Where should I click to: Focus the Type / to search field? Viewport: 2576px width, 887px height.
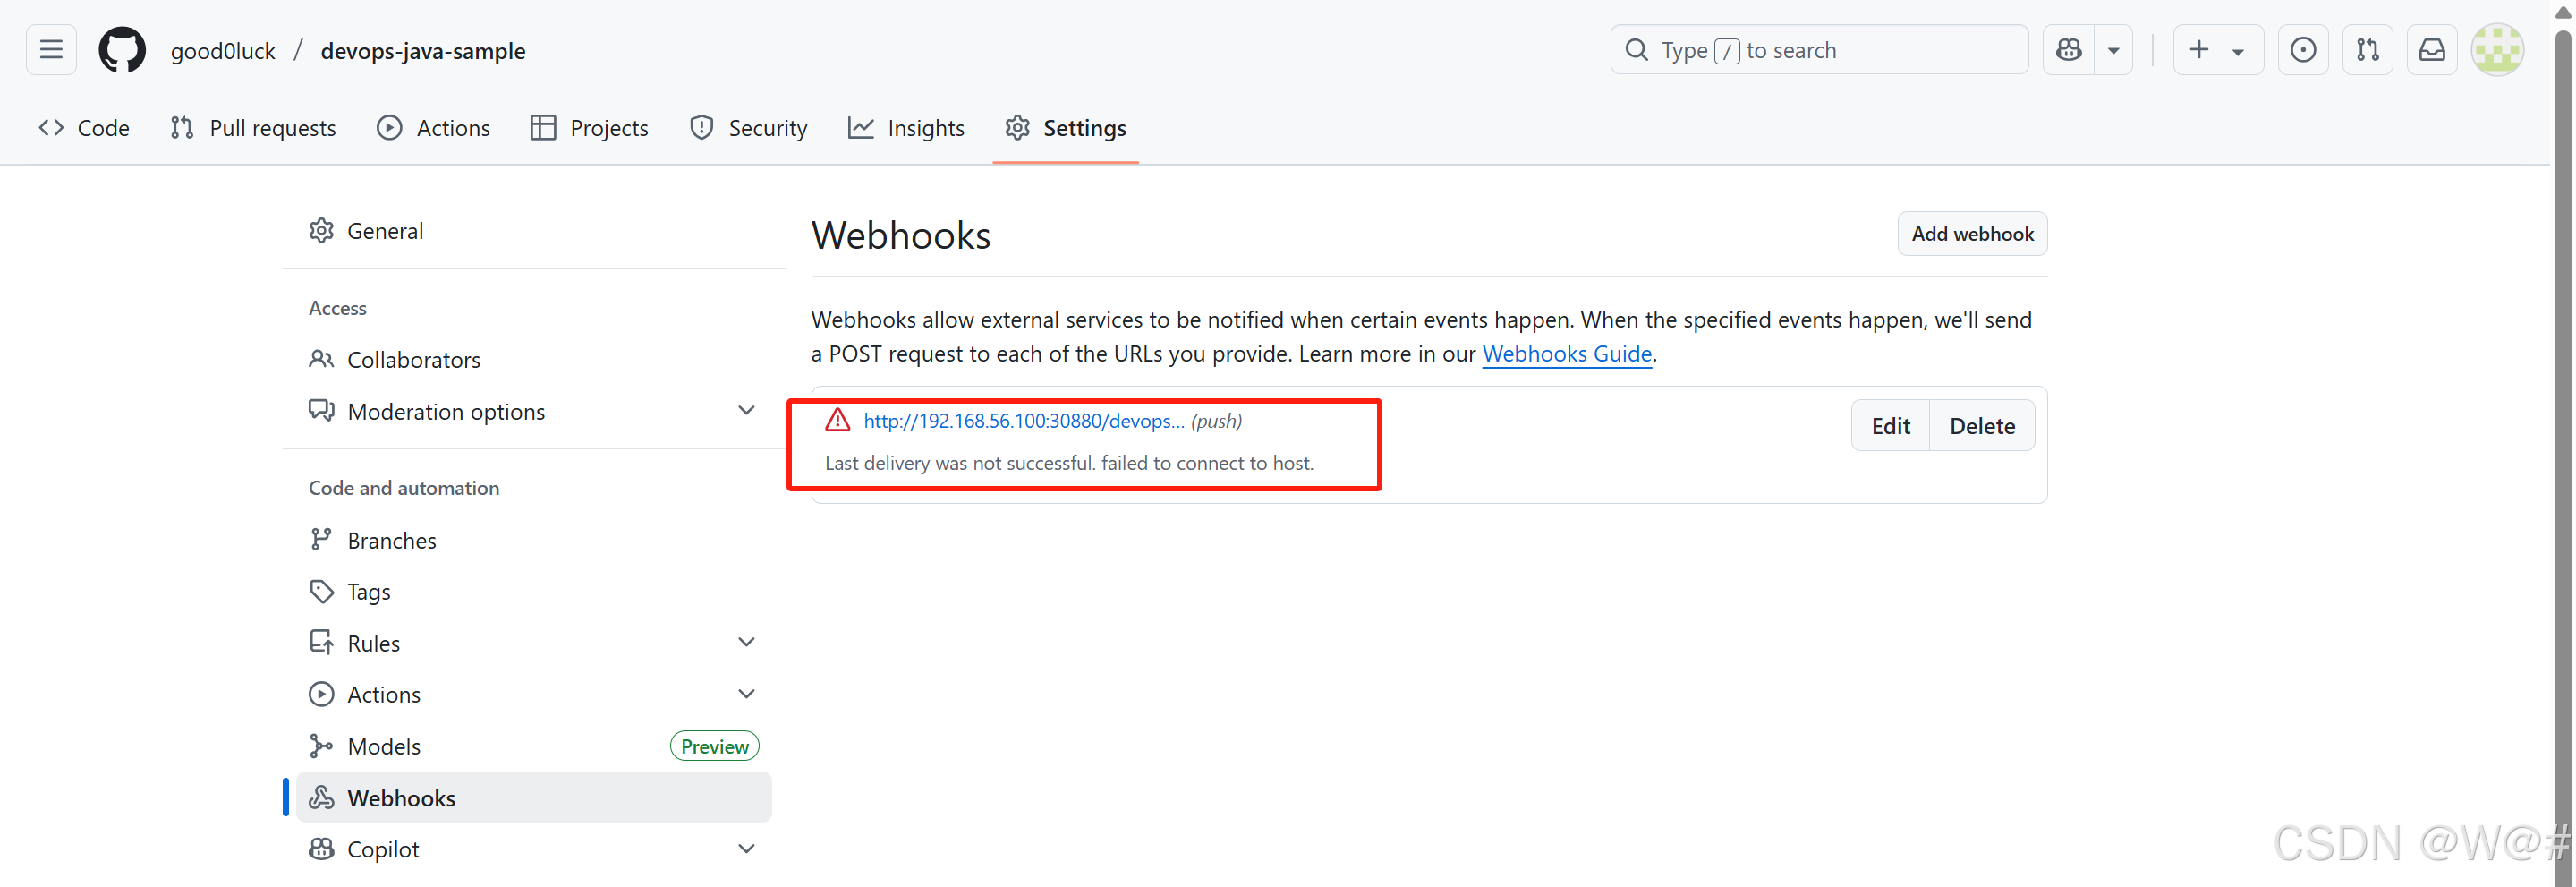(1819, 50)
